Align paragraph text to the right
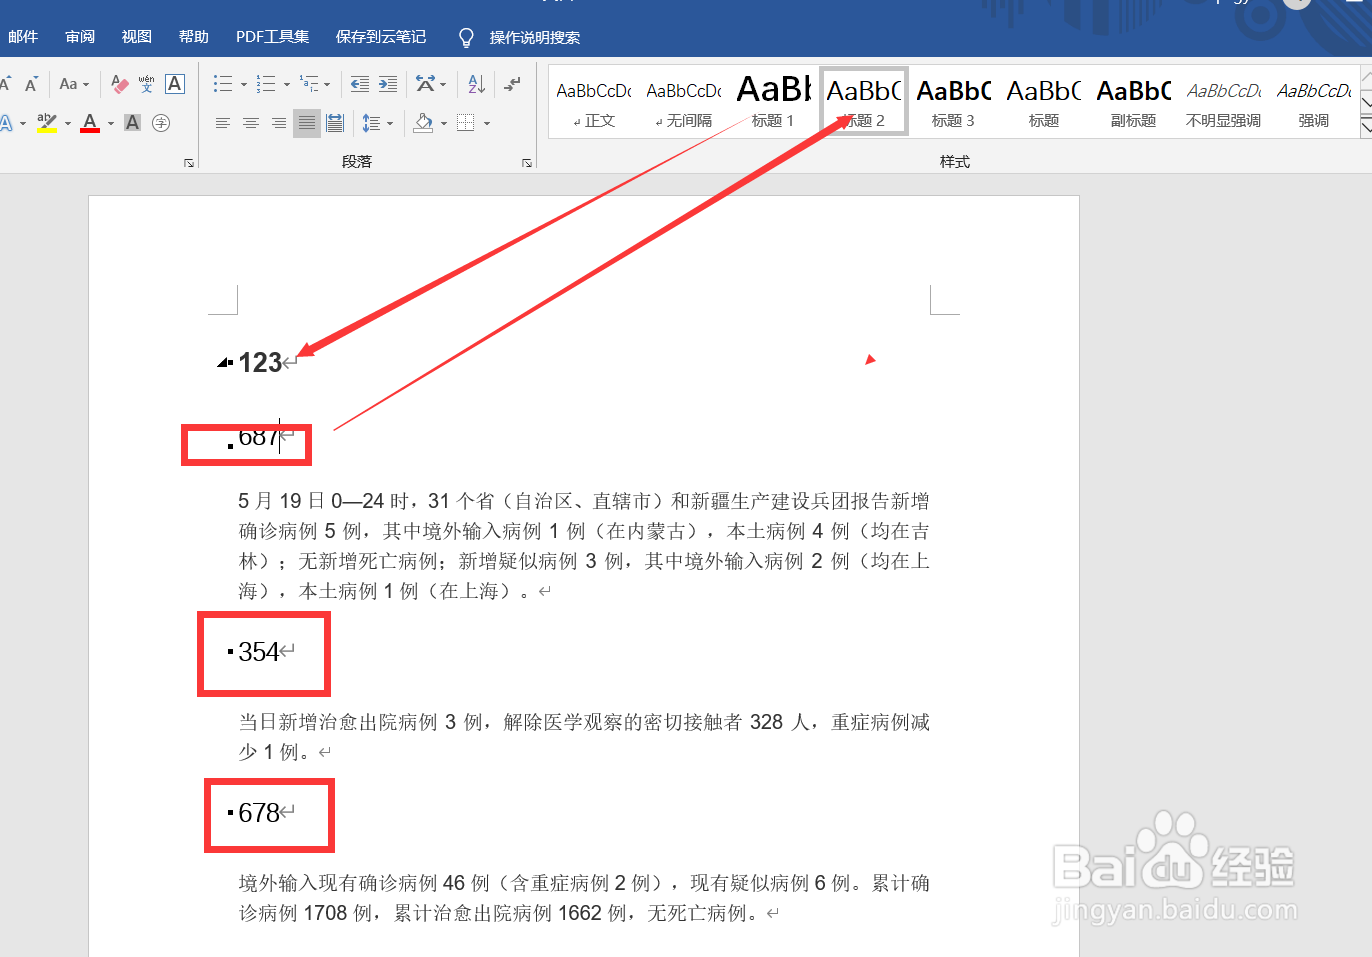This screenshot has width=1372, height=957. 279,123
